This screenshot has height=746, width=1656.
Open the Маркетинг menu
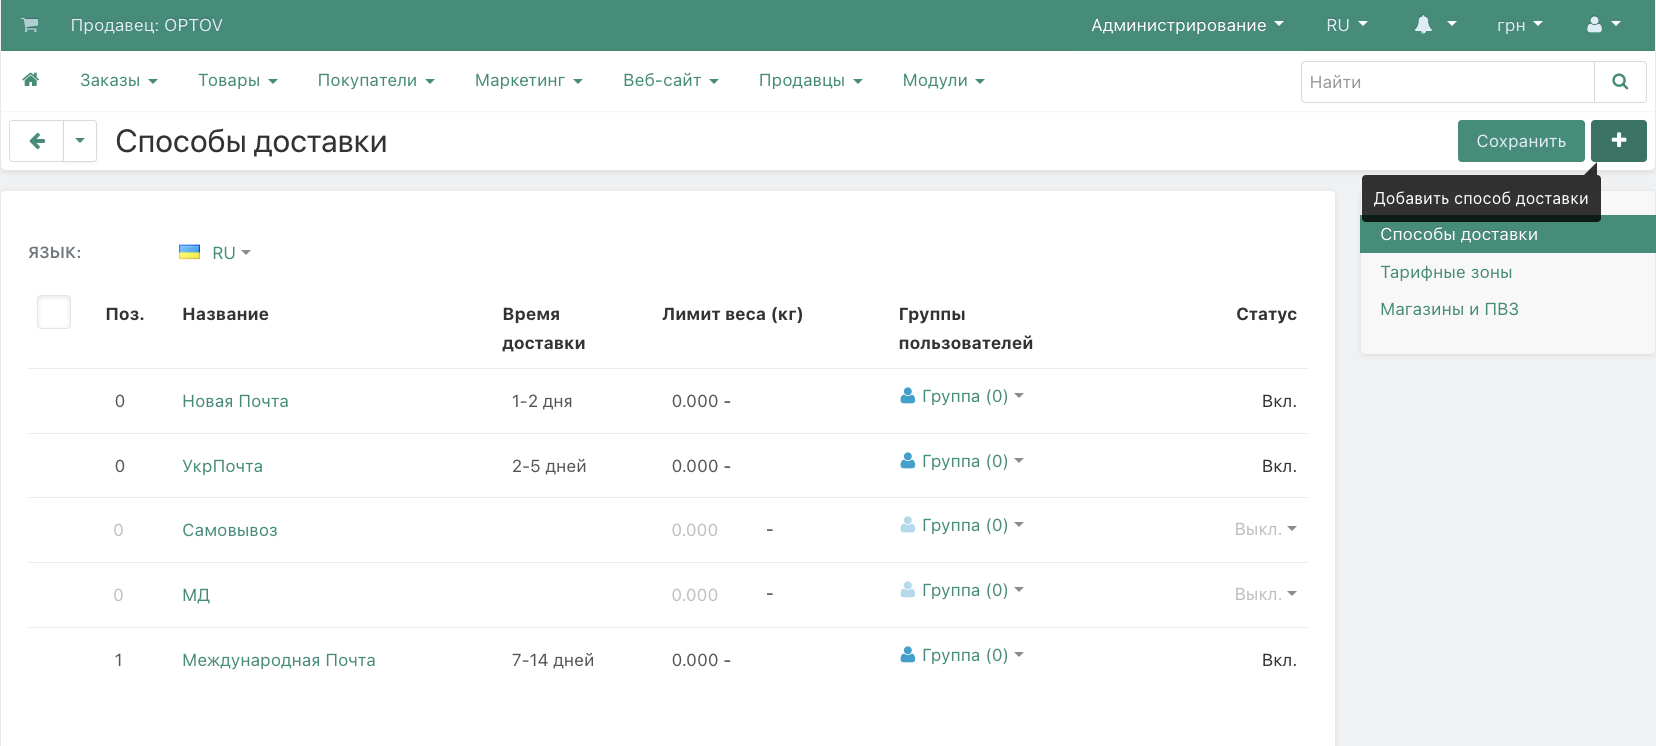pyautogui.click(x=528, y=80)
